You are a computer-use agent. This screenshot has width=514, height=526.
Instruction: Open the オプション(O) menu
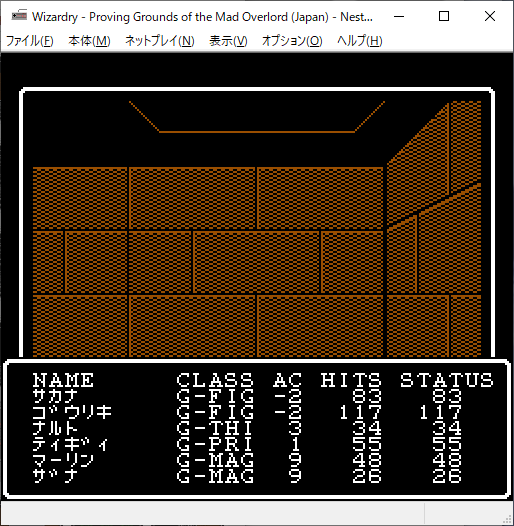(x=292, y=41)
